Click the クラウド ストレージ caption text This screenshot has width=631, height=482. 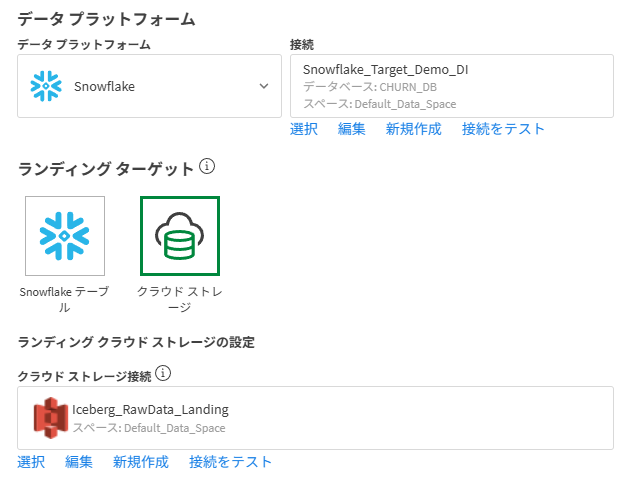point(179,299)
